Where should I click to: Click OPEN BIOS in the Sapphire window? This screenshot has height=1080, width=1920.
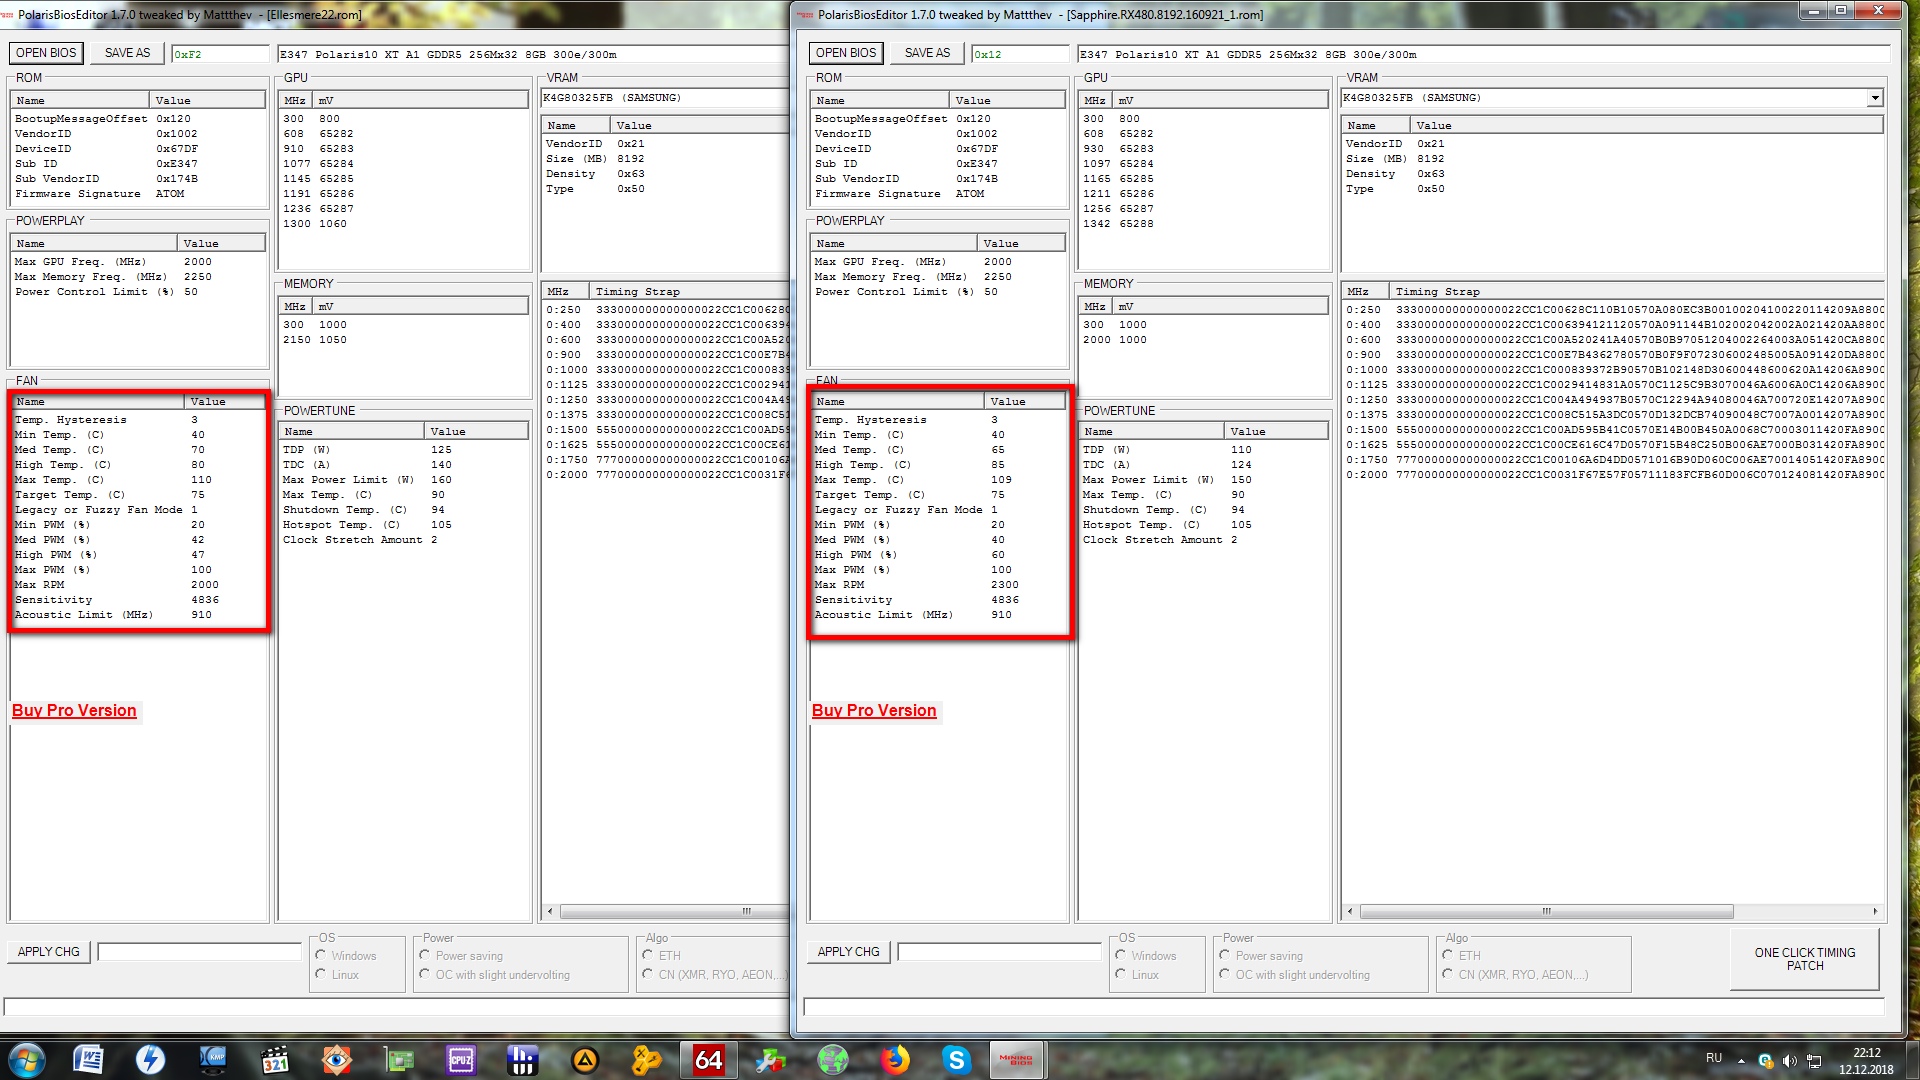pyautogui.click(x=845, y=53)
